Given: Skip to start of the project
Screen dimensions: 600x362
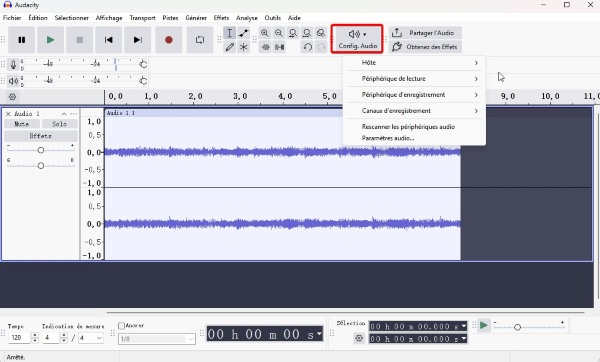Looking at the screenshot, I should tap(109, 40).
